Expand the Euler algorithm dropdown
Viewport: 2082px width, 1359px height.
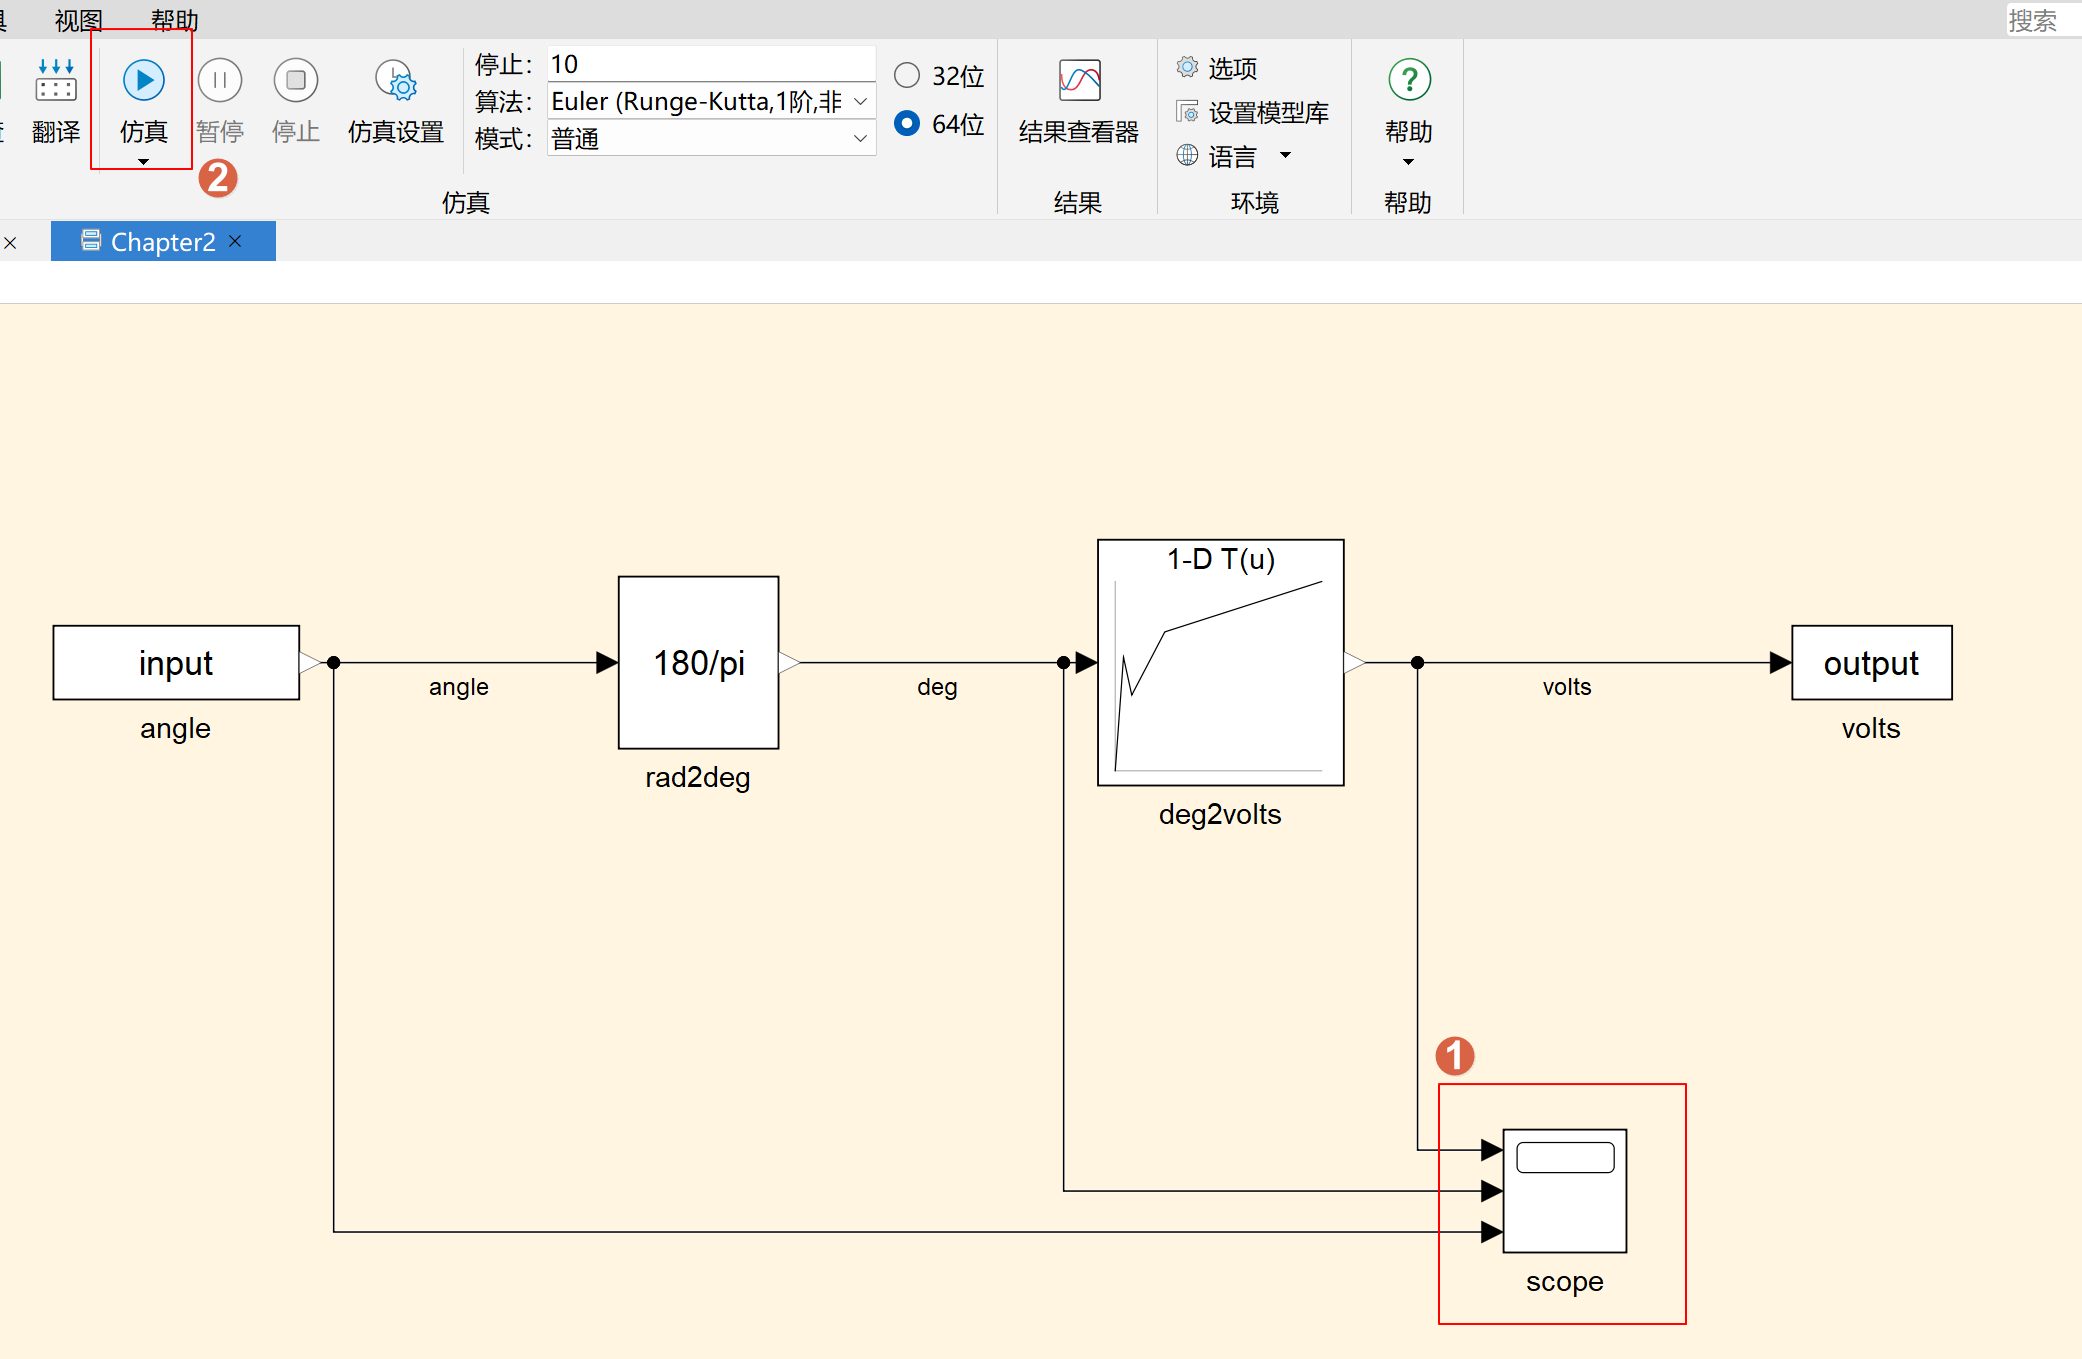coord(860,101)
